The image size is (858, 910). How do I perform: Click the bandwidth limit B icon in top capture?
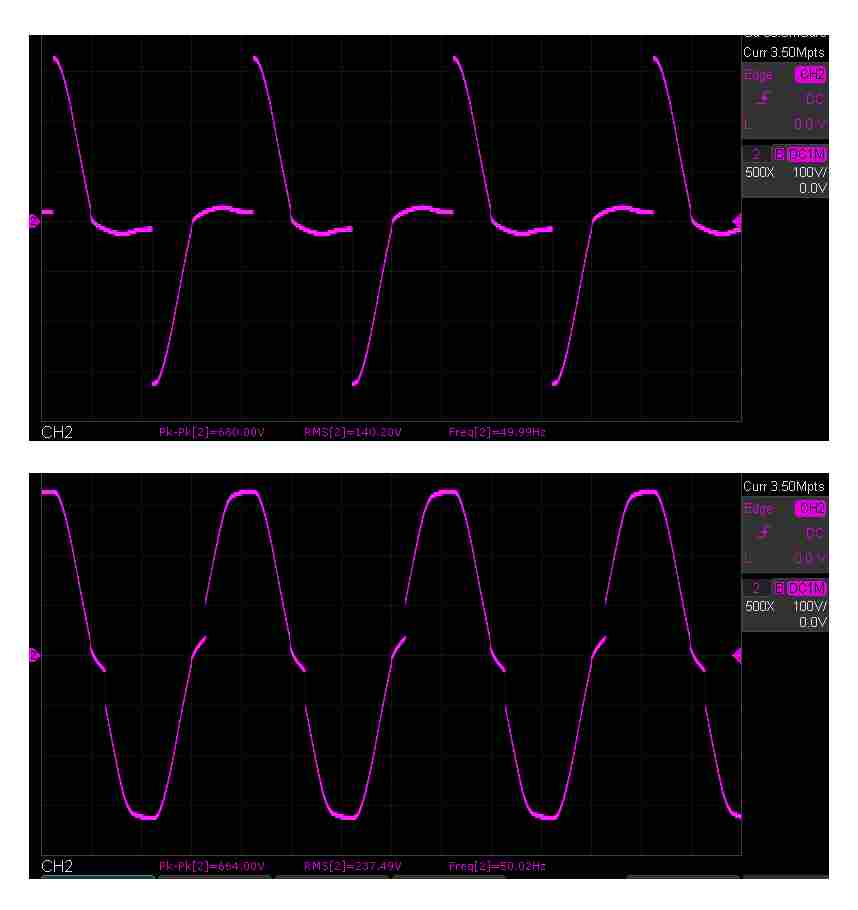coord(779,155)
